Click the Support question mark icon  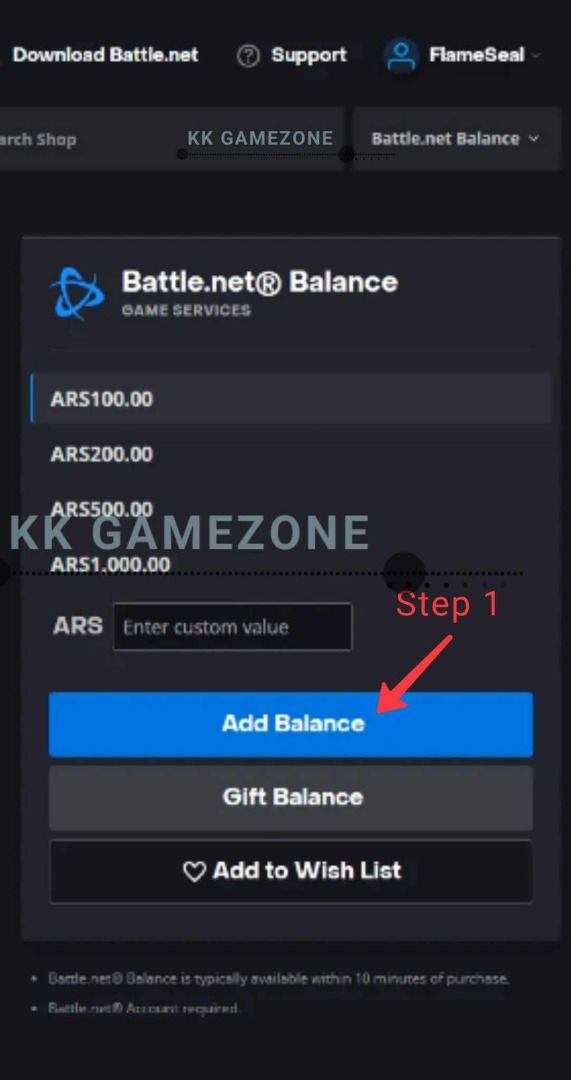248,56
